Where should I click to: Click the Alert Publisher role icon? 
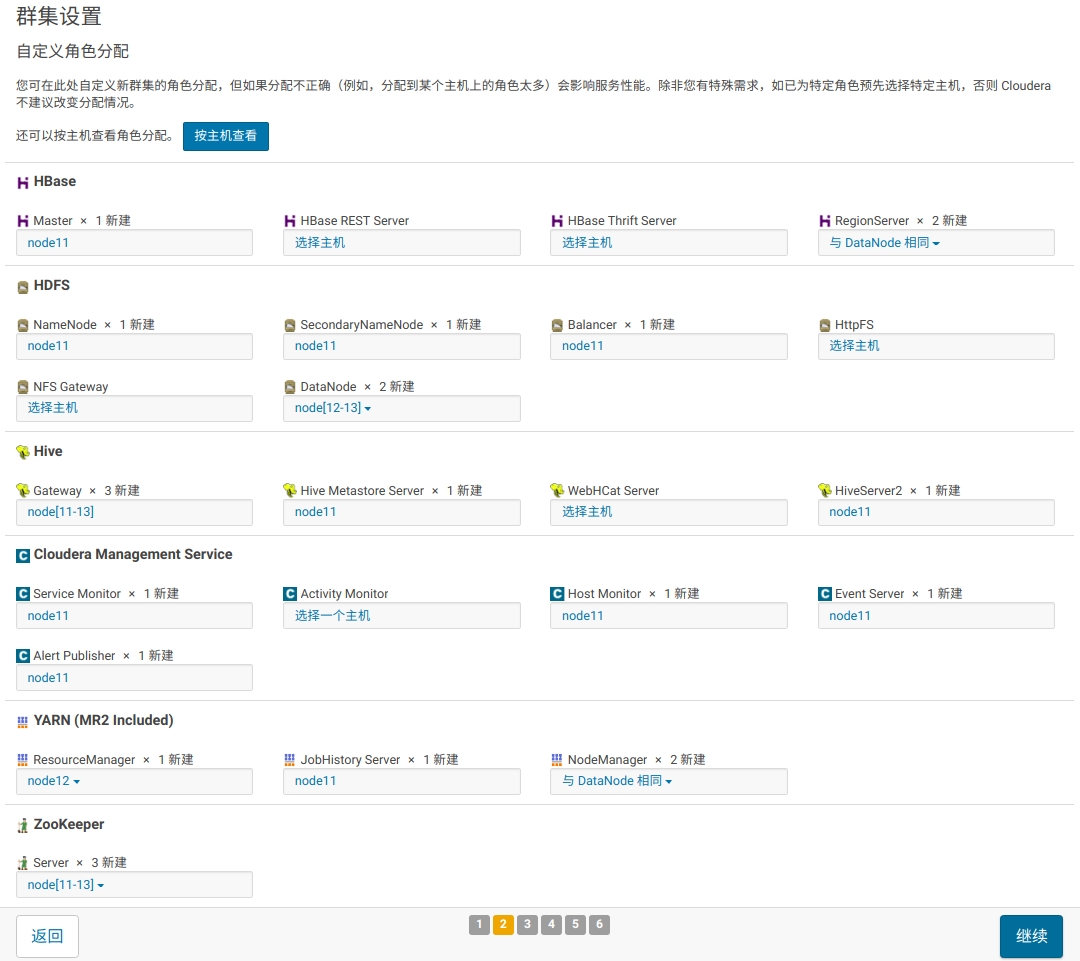(x=23, y=656)
